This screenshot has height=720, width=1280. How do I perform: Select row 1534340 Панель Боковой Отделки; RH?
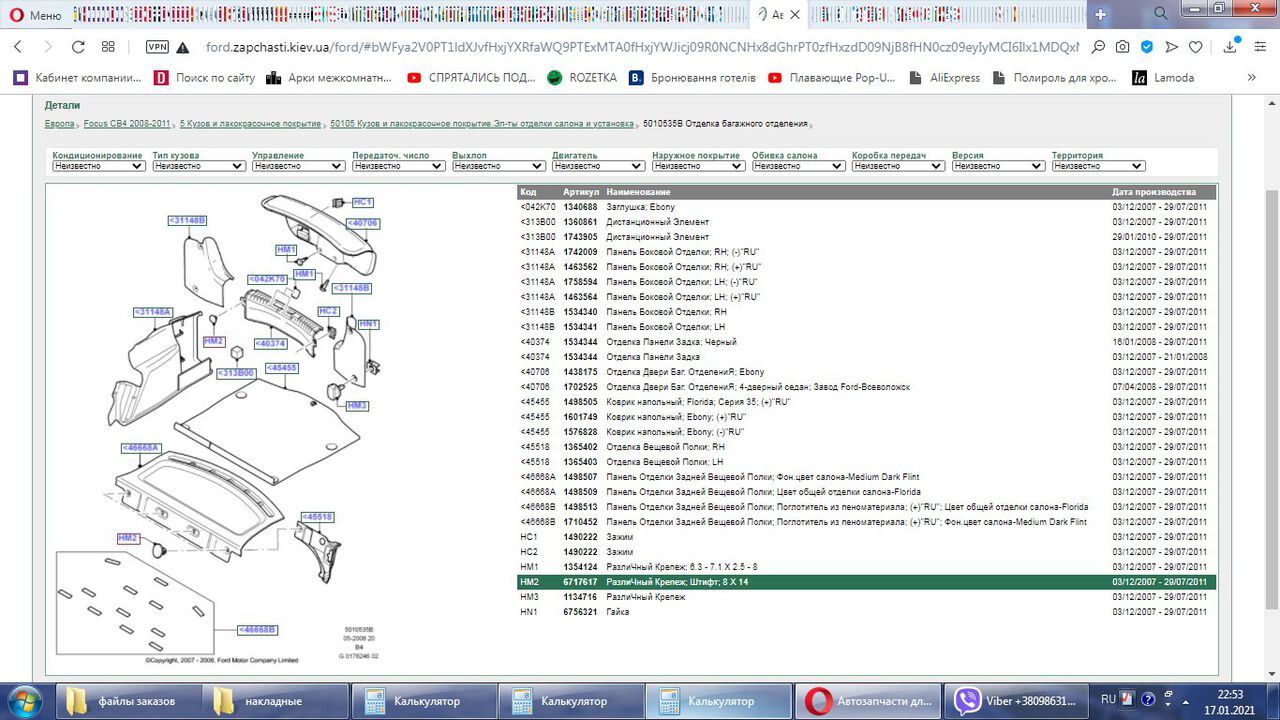867,312
